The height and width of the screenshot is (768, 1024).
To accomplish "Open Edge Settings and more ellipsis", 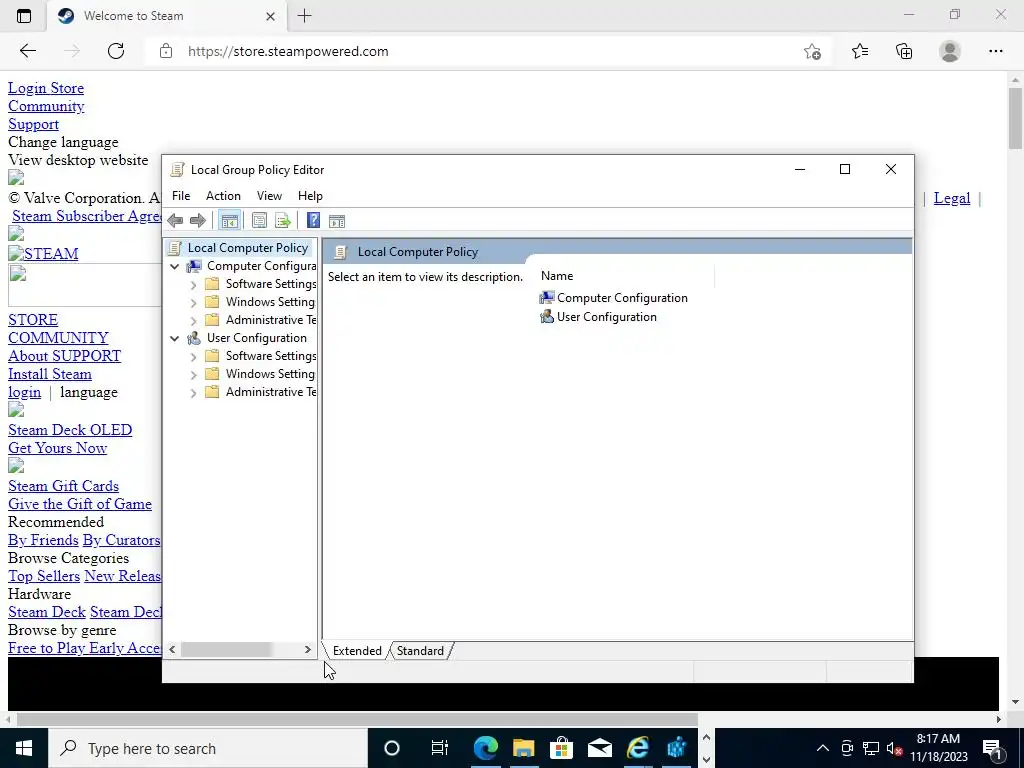I will 995,51.
